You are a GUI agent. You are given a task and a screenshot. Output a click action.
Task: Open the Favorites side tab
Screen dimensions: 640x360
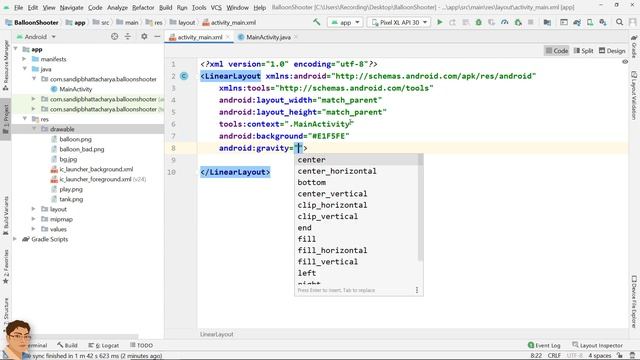coord(6,267)
